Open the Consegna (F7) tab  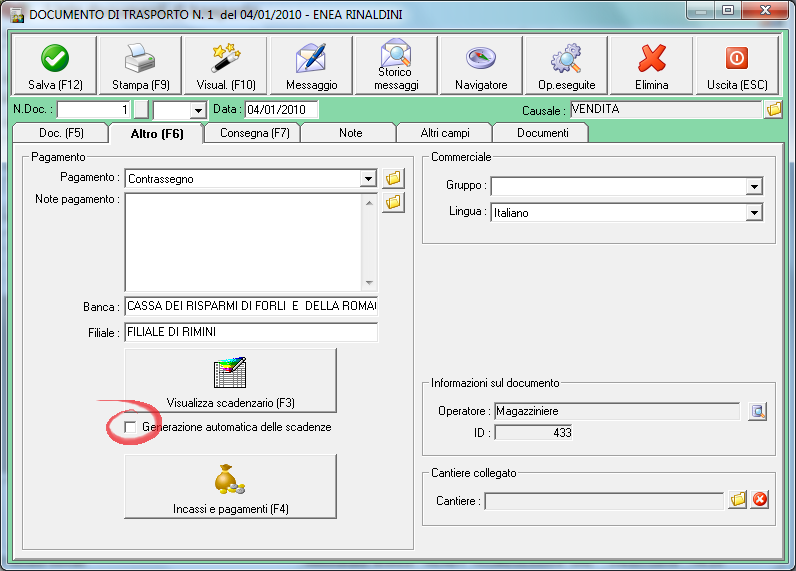click(x=254, y=133)
